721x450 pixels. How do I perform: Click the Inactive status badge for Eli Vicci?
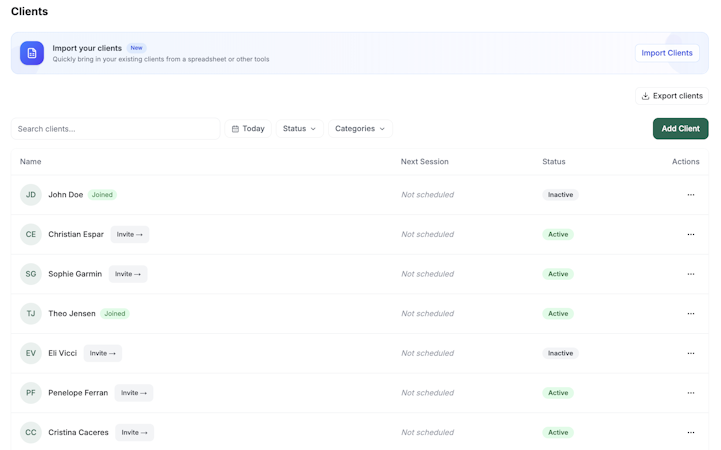tap(560, 353)
